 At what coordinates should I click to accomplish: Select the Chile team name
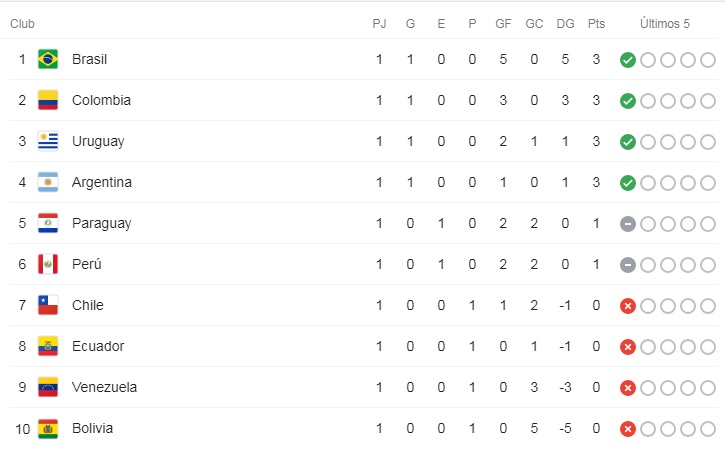88,305
